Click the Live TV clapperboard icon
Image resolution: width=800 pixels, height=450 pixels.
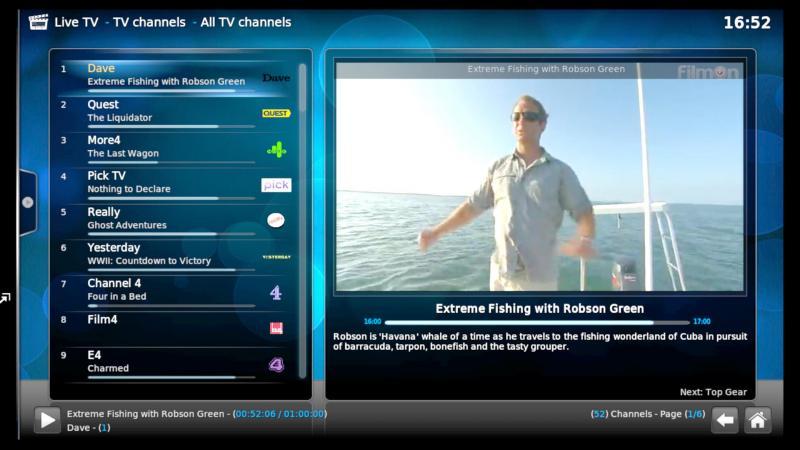(39, 21)
